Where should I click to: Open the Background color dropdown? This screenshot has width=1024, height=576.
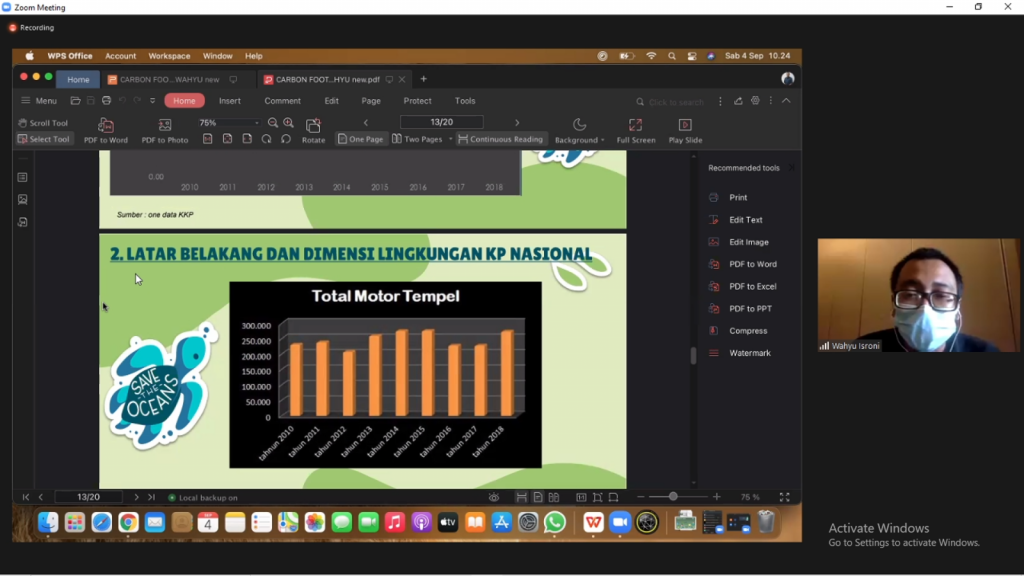[x=603, y=140]
